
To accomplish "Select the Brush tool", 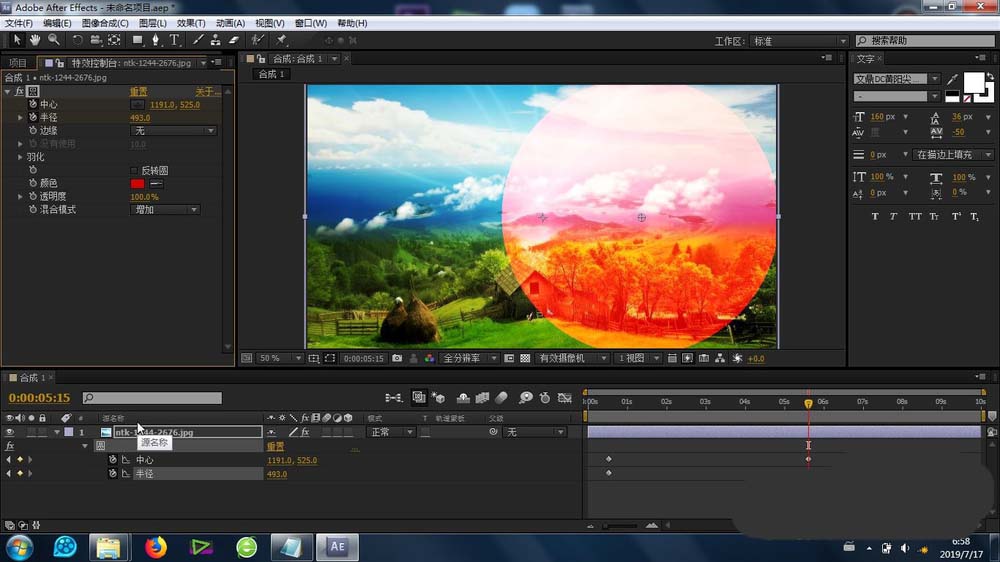I will (198, 40).
